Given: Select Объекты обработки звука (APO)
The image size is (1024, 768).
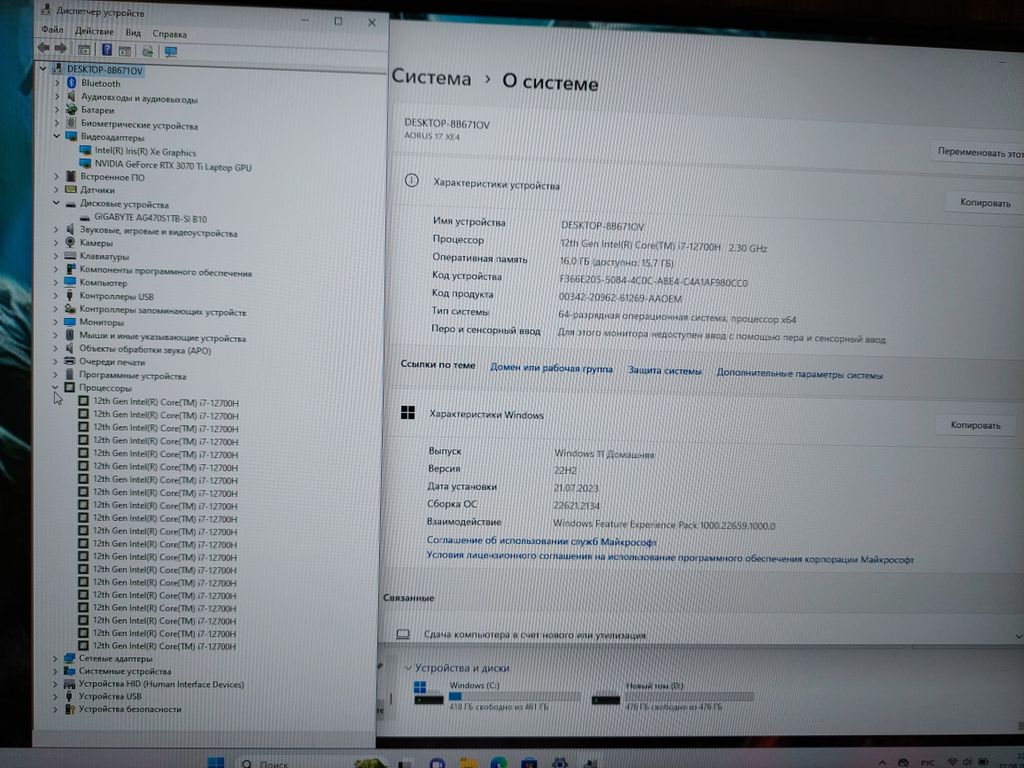Looking at the screenshot, I should point(145,349).
